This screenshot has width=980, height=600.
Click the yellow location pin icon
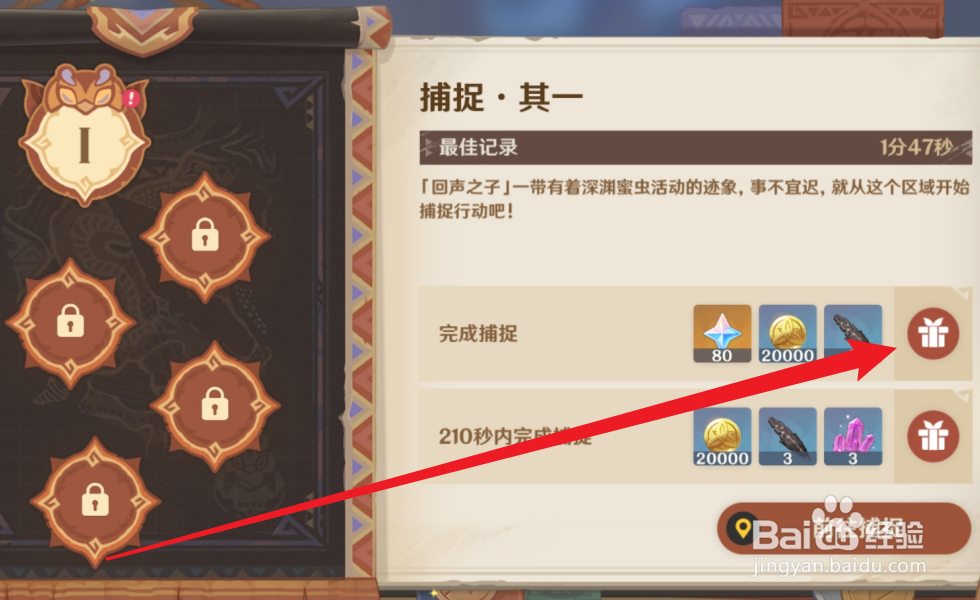pyautogui.click(x=743, y=529)
